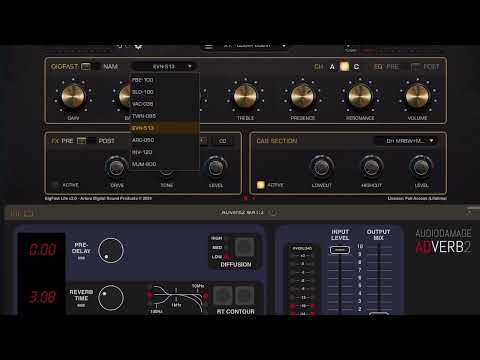The width and height of the screenshot is (480, 360).
Task: Click the GAIN knob
Action: click(x=73, y=96)
